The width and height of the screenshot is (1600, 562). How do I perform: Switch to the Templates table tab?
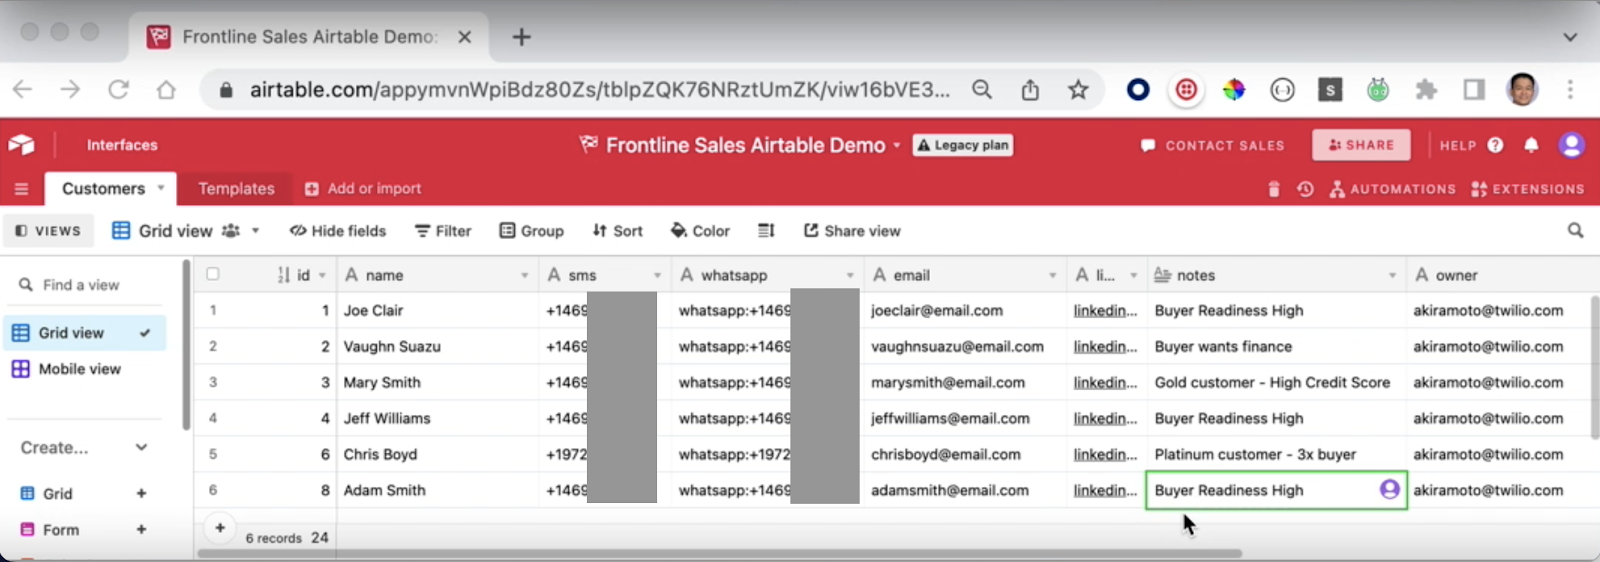click(x=236, y=188)
